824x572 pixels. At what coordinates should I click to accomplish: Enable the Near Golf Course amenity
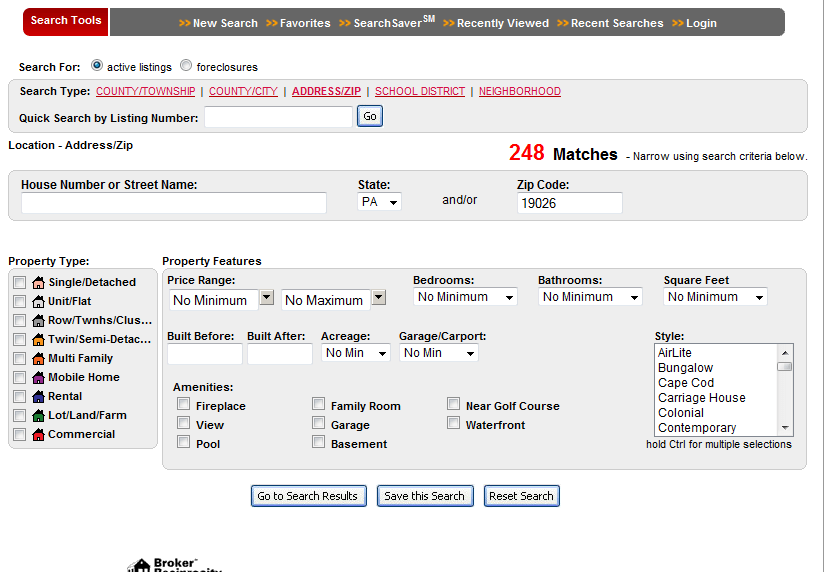(x=453, y=404)
